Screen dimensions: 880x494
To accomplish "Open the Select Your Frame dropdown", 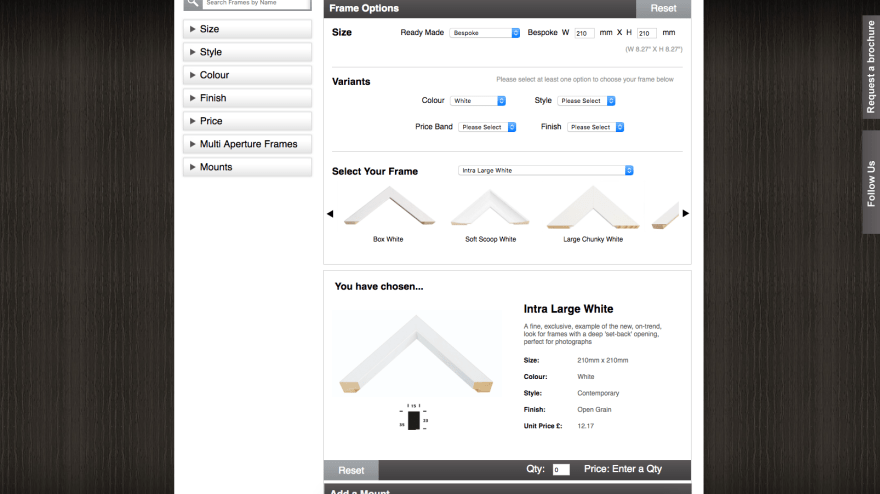I will (546, 170).
